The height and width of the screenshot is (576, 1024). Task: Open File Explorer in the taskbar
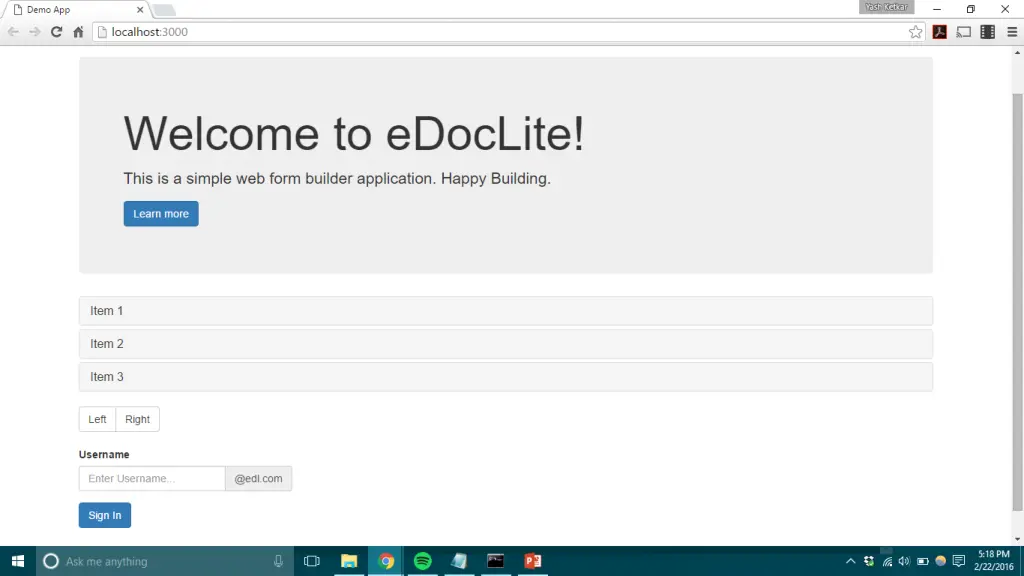[x=349, y=561]
